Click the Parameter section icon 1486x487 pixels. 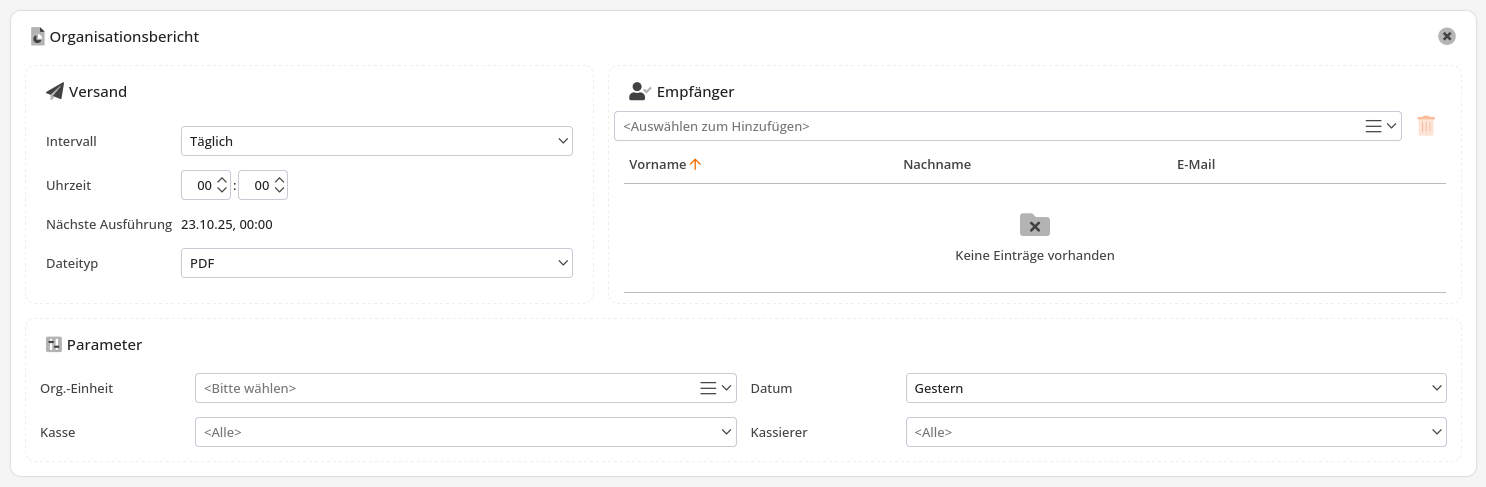point(54,345)
